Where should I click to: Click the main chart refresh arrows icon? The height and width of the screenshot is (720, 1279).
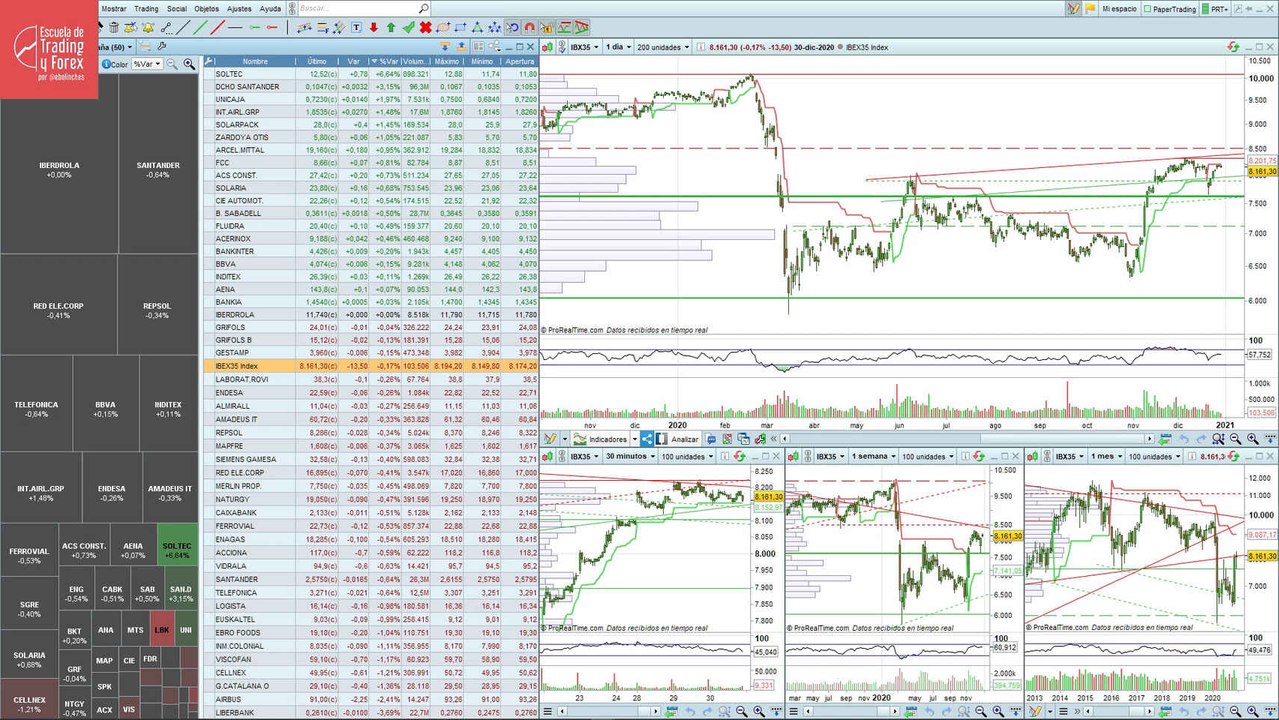[x=1233, y=47]
